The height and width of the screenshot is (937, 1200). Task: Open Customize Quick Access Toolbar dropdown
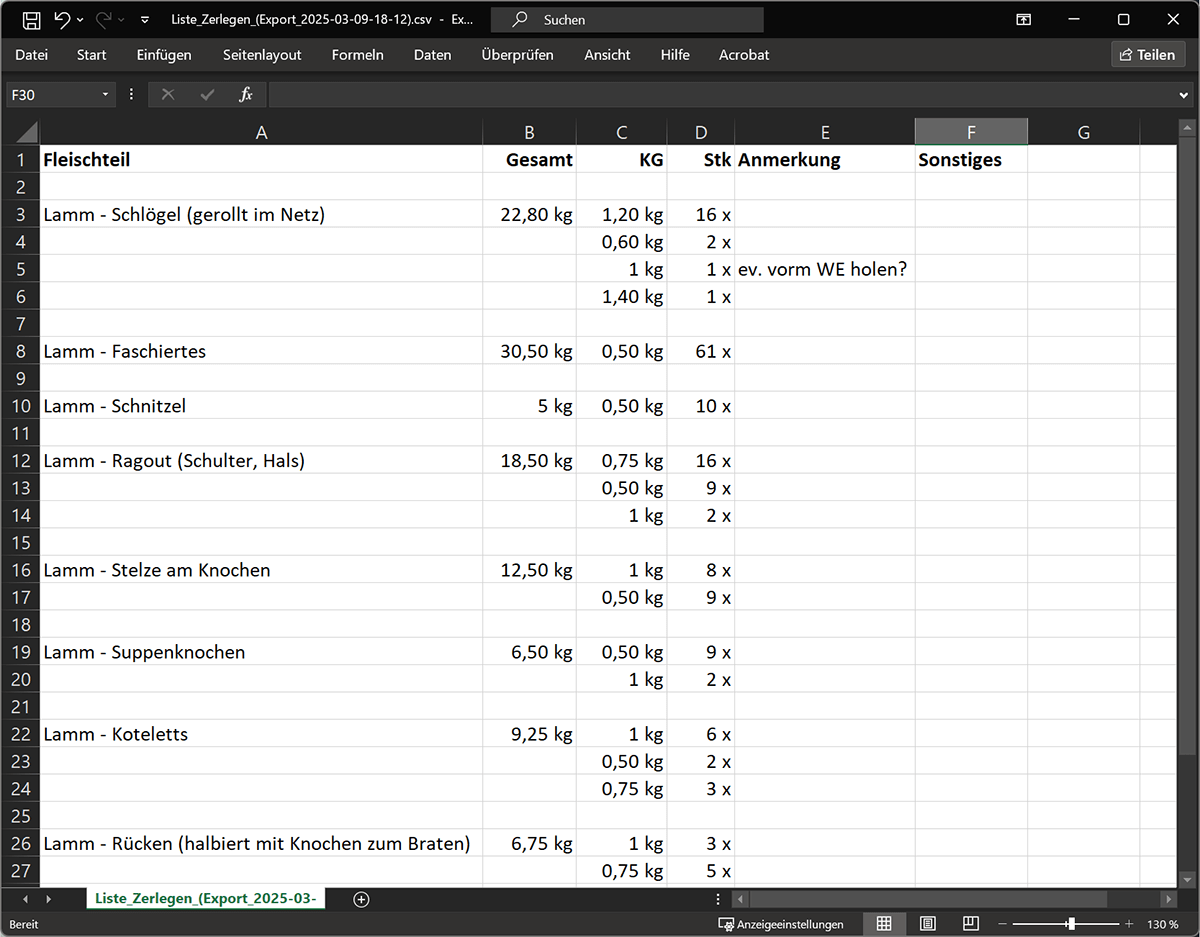[145, 20]
